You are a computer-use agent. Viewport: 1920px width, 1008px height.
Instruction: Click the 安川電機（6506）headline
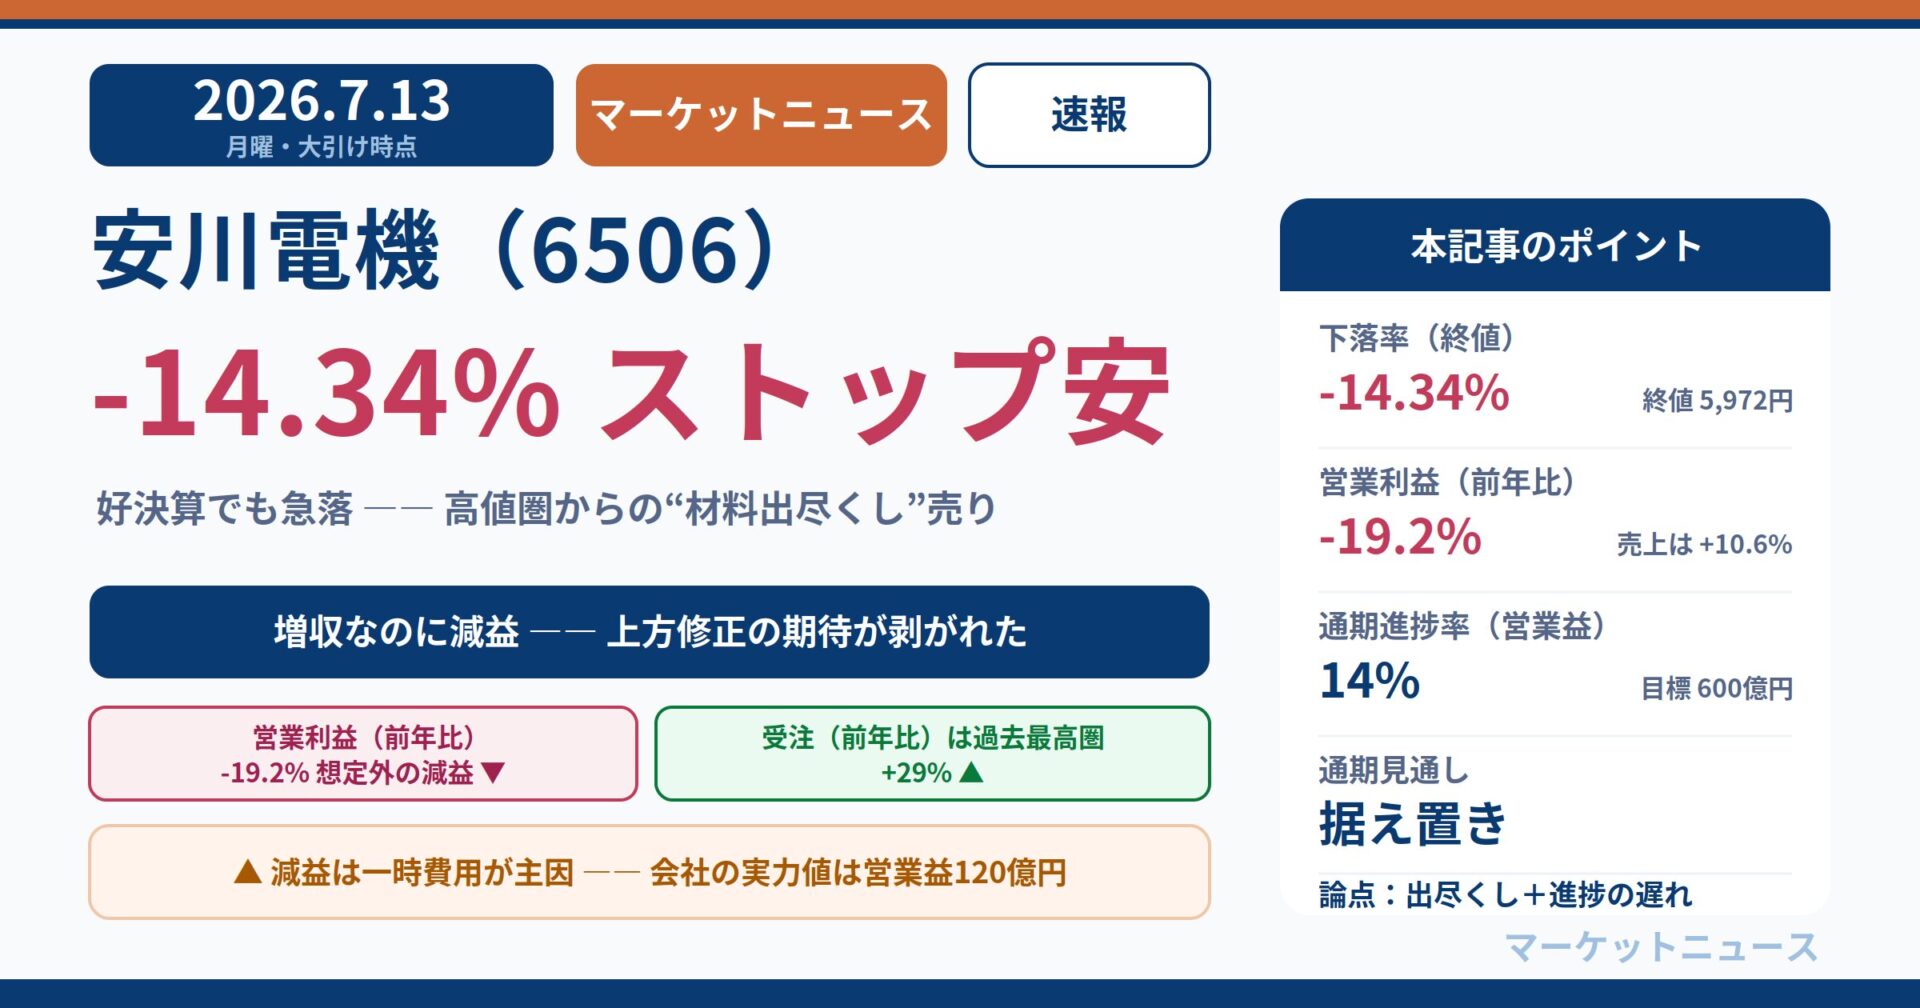[x=435, y=250]
